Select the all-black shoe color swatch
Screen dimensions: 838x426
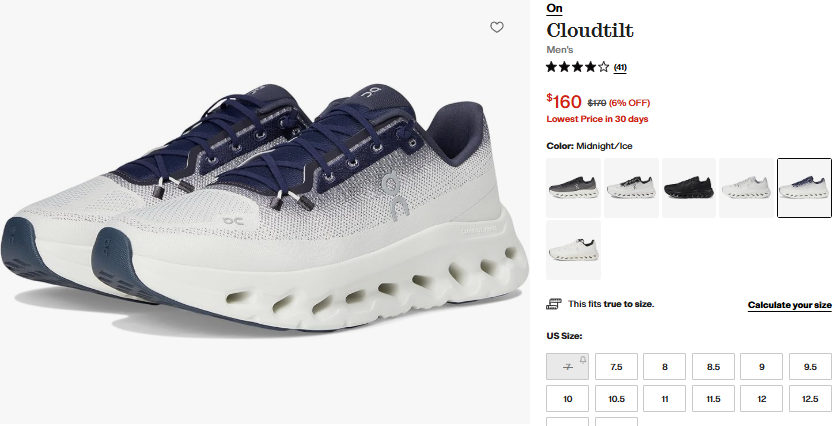[x=688, y=188]
